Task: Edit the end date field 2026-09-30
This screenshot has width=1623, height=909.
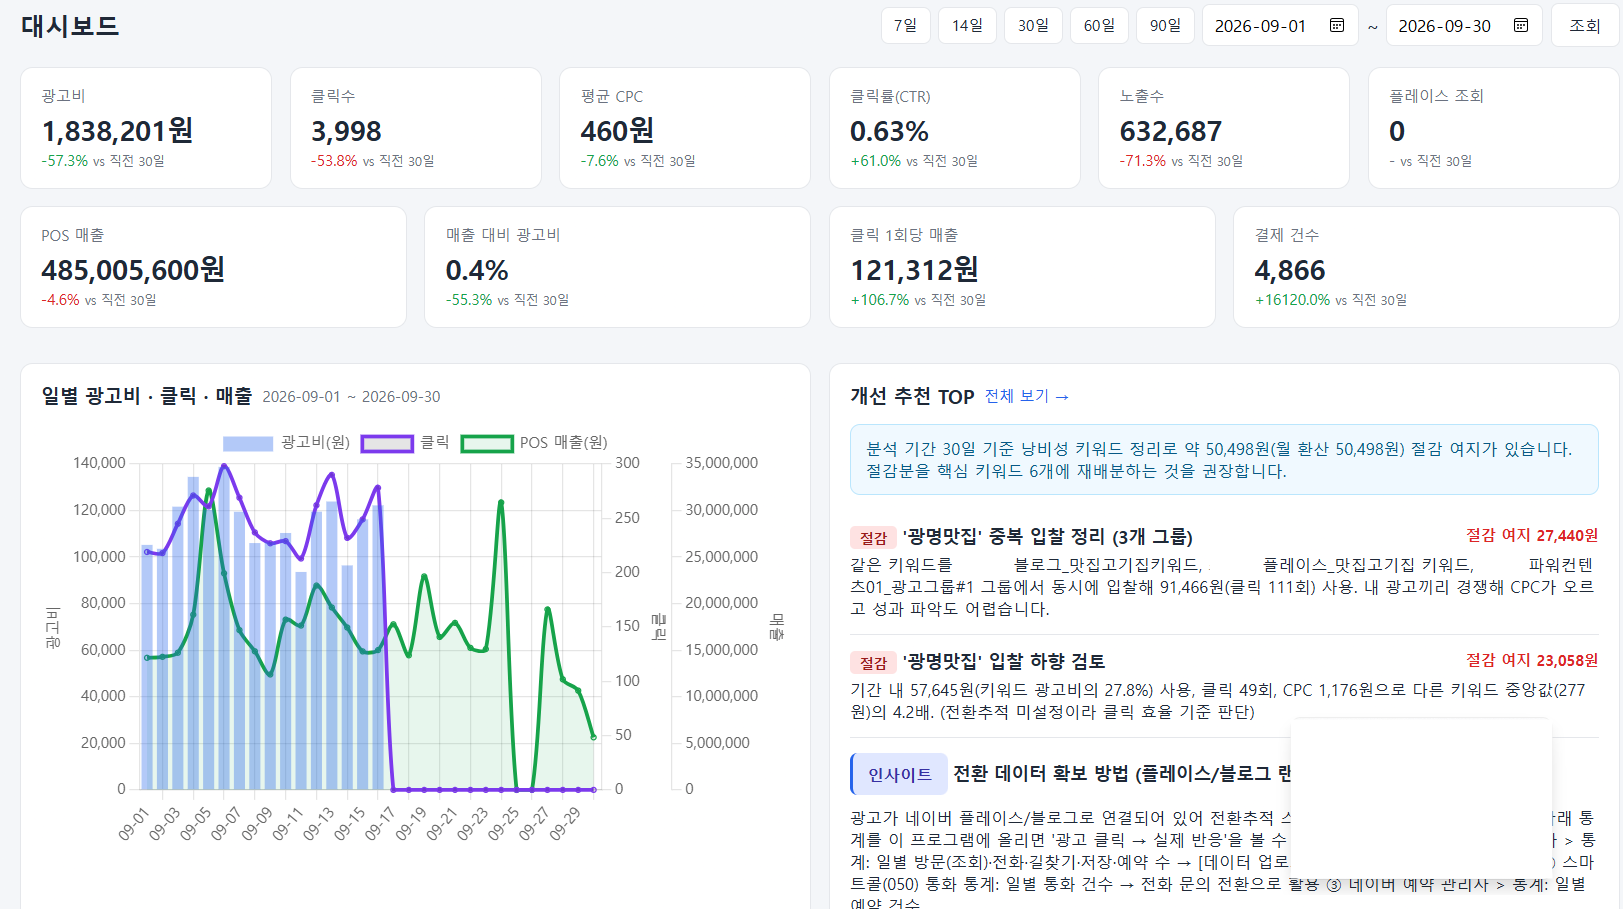Action: 1464,26
